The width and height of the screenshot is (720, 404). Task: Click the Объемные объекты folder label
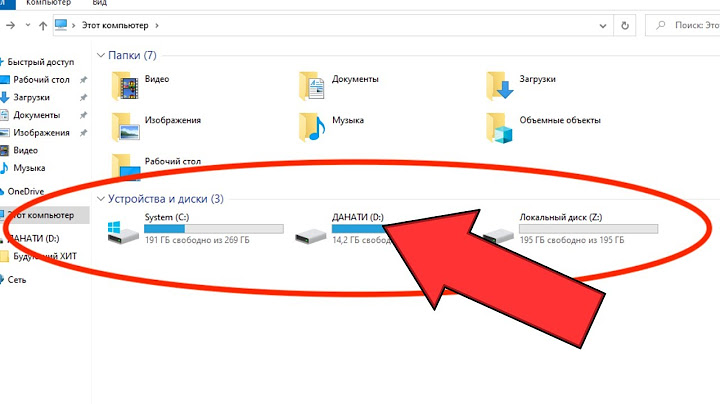[560, 120]
